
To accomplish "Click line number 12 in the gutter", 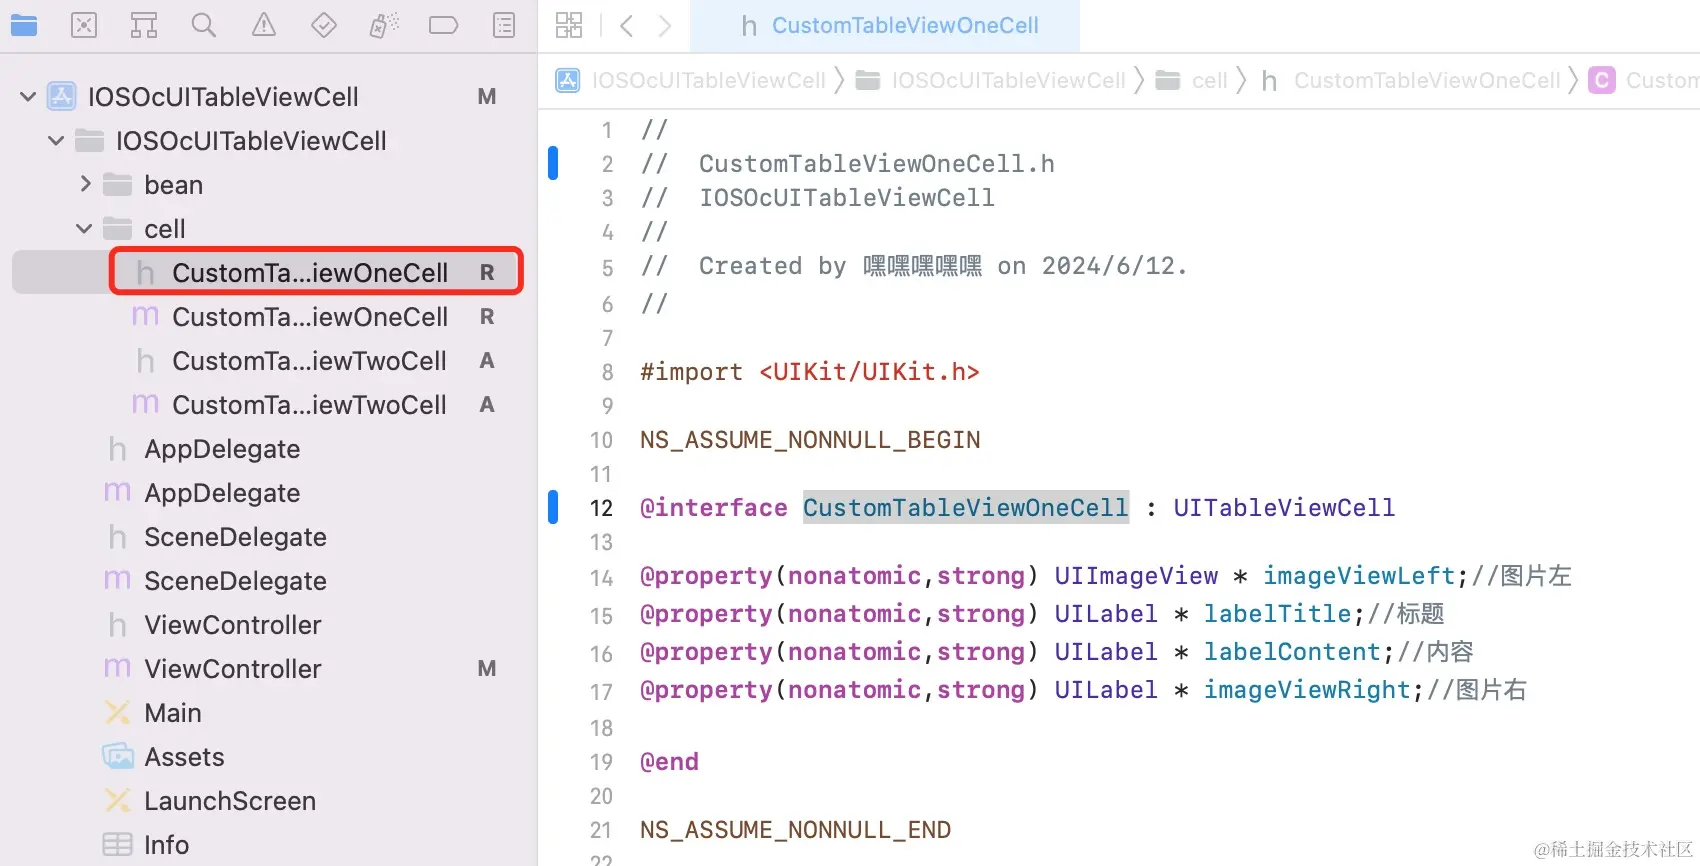I will point(601,508).
